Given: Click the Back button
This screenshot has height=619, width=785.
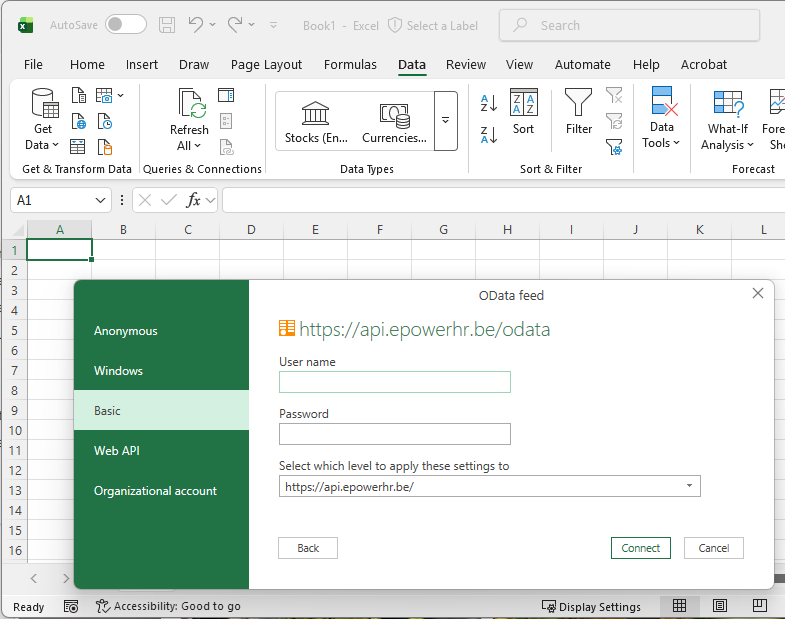Looking at the screenshot, I should 308,548.
